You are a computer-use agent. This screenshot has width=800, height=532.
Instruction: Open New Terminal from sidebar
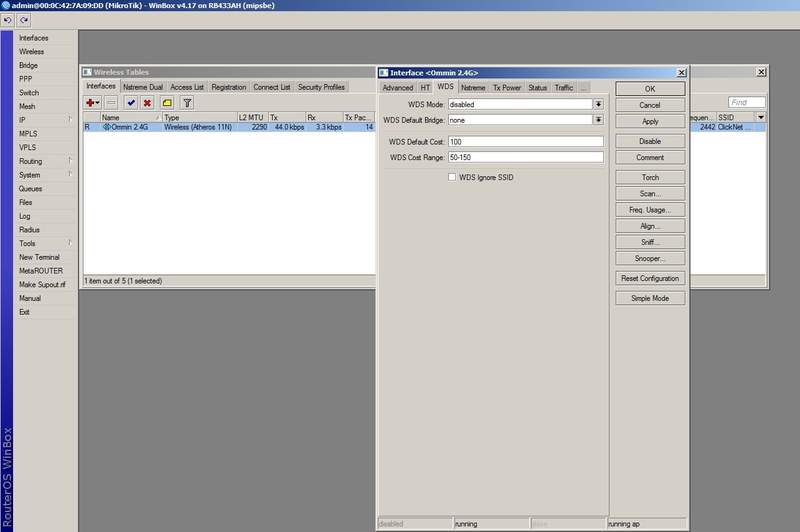pos(39,257)
